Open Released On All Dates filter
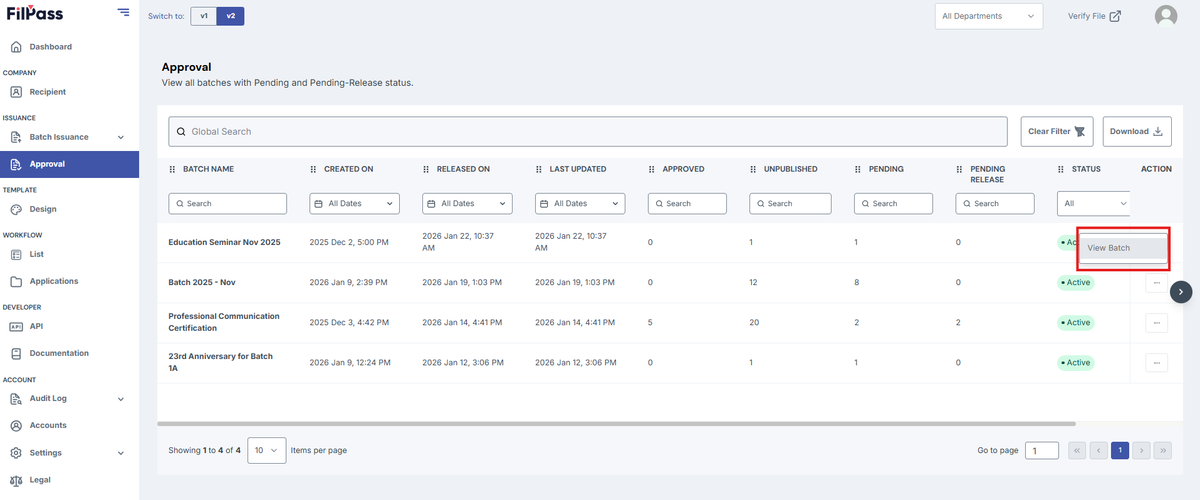The width and height of the screenshot is (1200, 500). coord(467,203)
